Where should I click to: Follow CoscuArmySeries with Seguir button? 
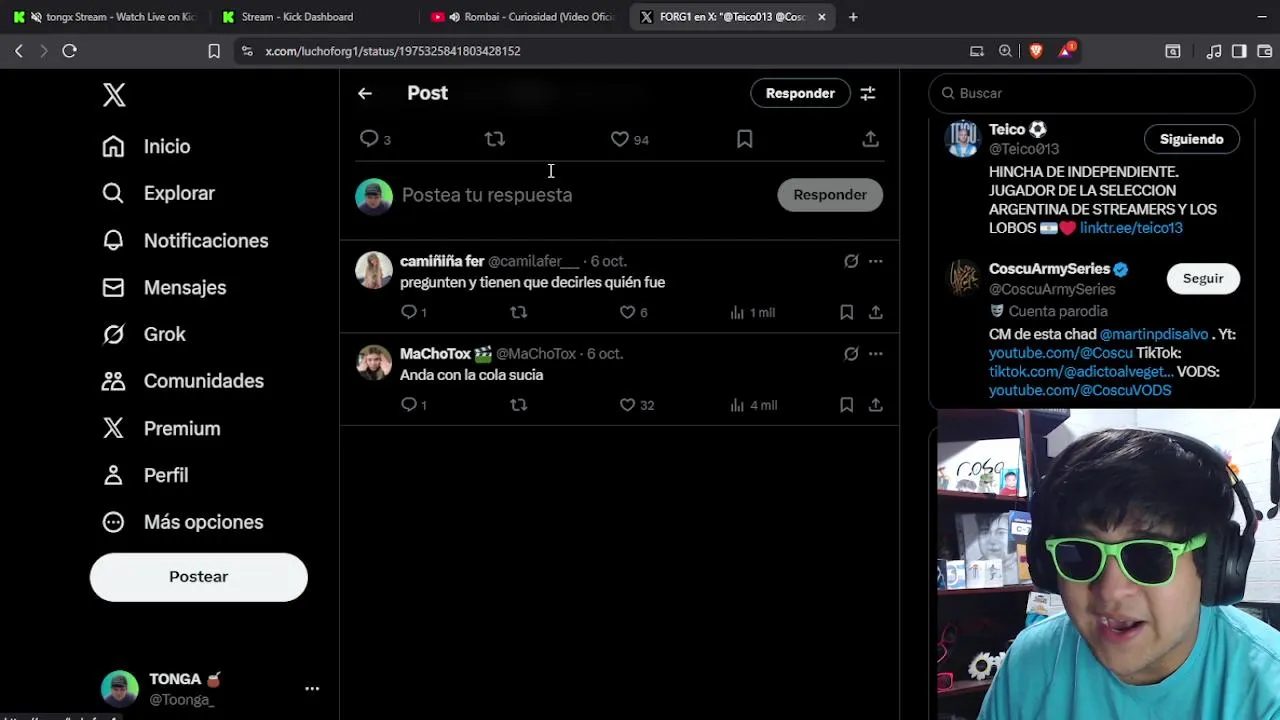point(1203,279)
